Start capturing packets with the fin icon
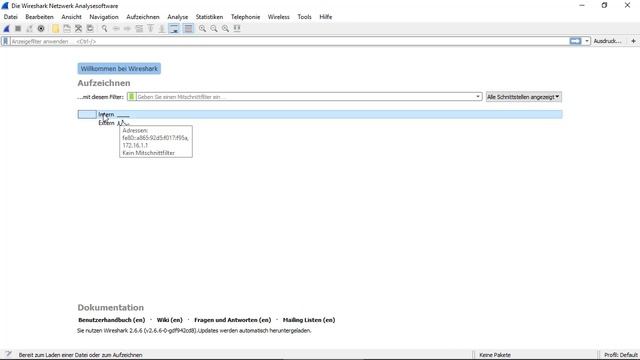 tap(6, 29)
